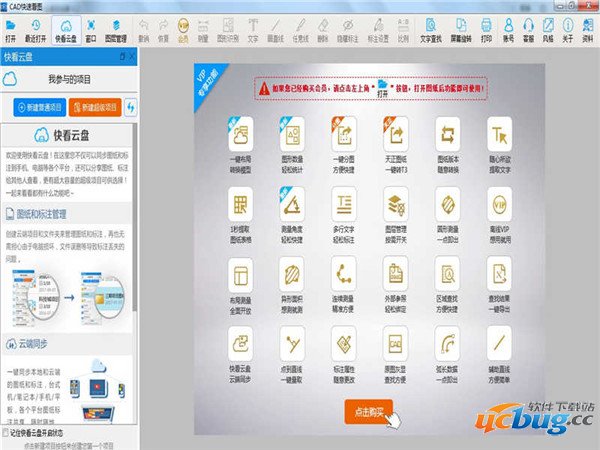Click the 1秒提取图纸表格 feature icon
Screen dimensions: 600x450
(241, 204)
